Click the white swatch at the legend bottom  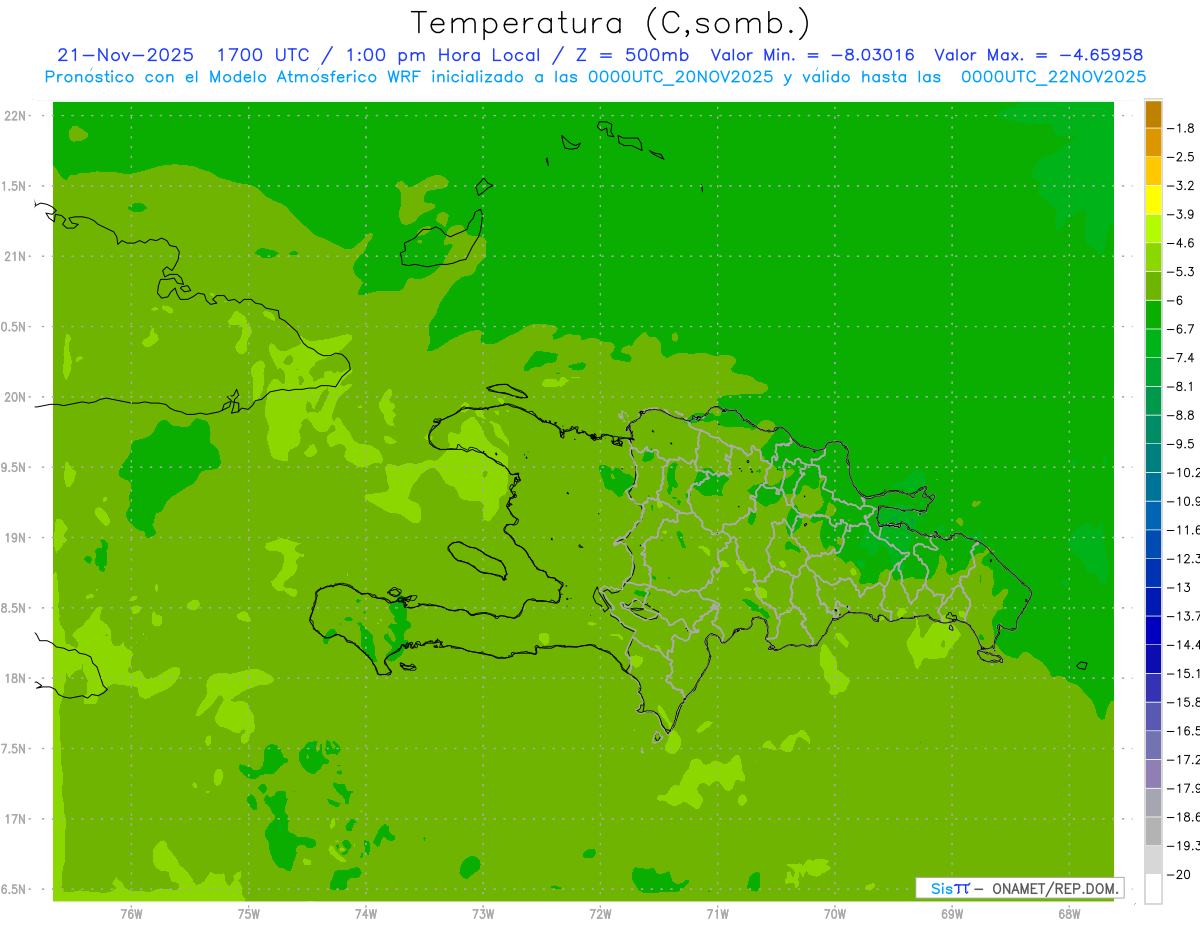tap(1153, 889)
